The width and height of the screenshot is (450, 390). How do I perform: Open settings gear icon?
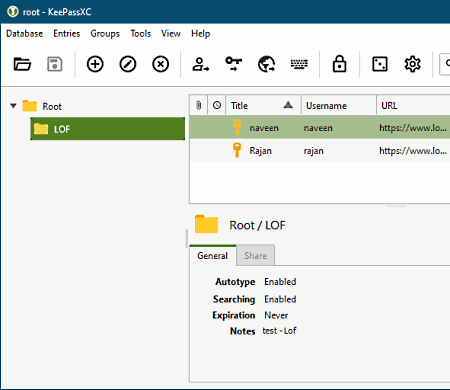pyautogui.click(x=412, y=64)
